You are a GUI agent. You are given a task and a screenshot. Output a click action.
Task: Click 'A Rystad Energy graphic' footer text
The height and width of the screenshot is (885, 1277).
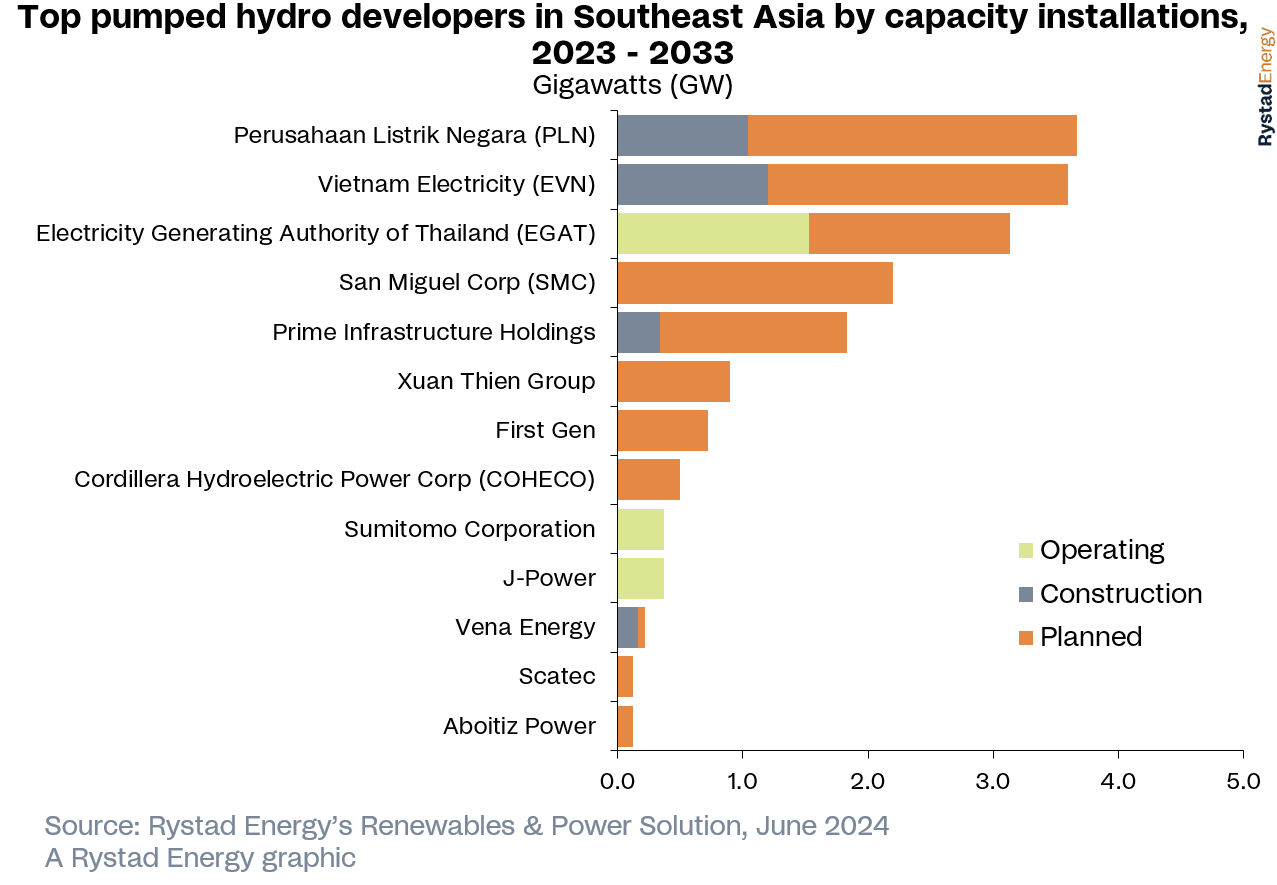(x=200, y=858)
